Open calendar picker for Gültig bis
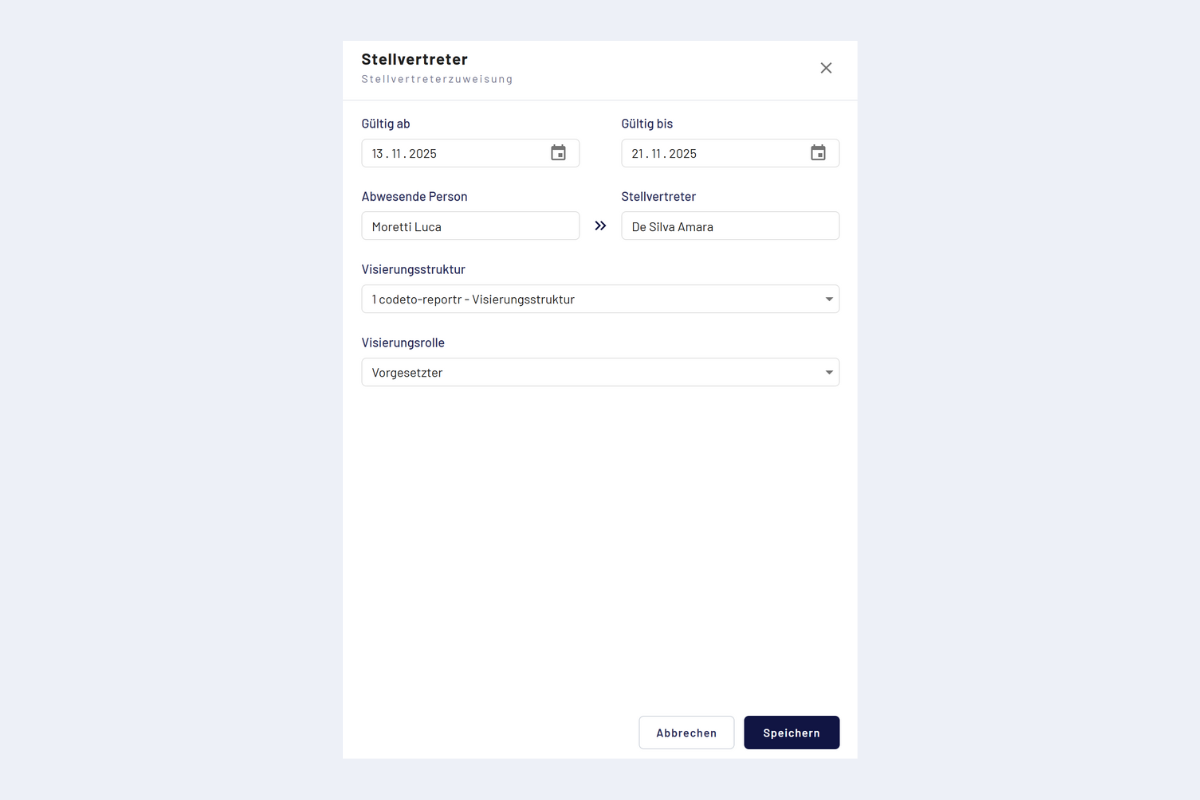Image resolution: width=1200 pixels, height=800 pixels. click(x=818, y=153)
